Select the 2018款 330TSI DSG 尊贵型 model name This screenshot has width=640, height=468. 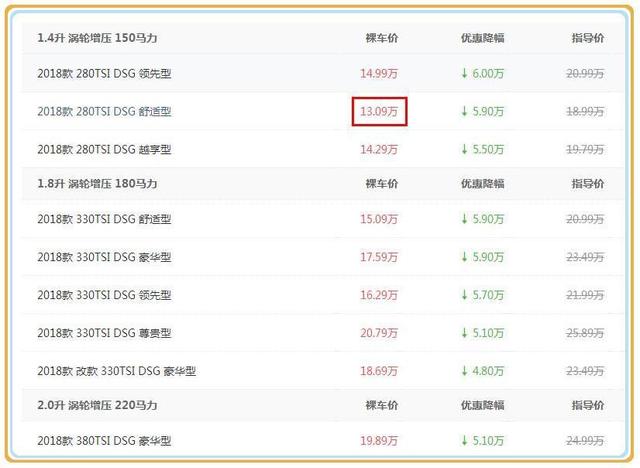tap(104, 333)
